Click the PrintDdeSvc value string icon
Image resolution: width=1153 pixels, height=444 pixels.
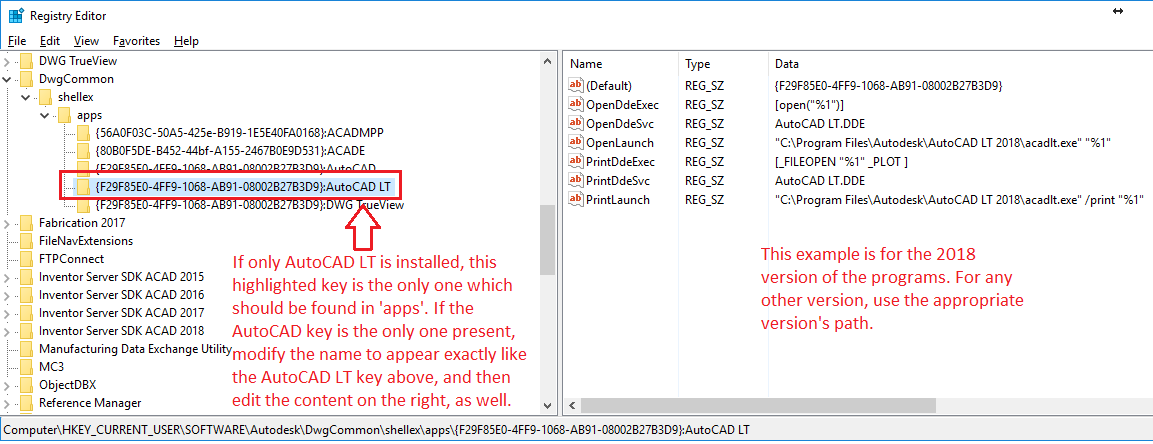tap(576, 181)
